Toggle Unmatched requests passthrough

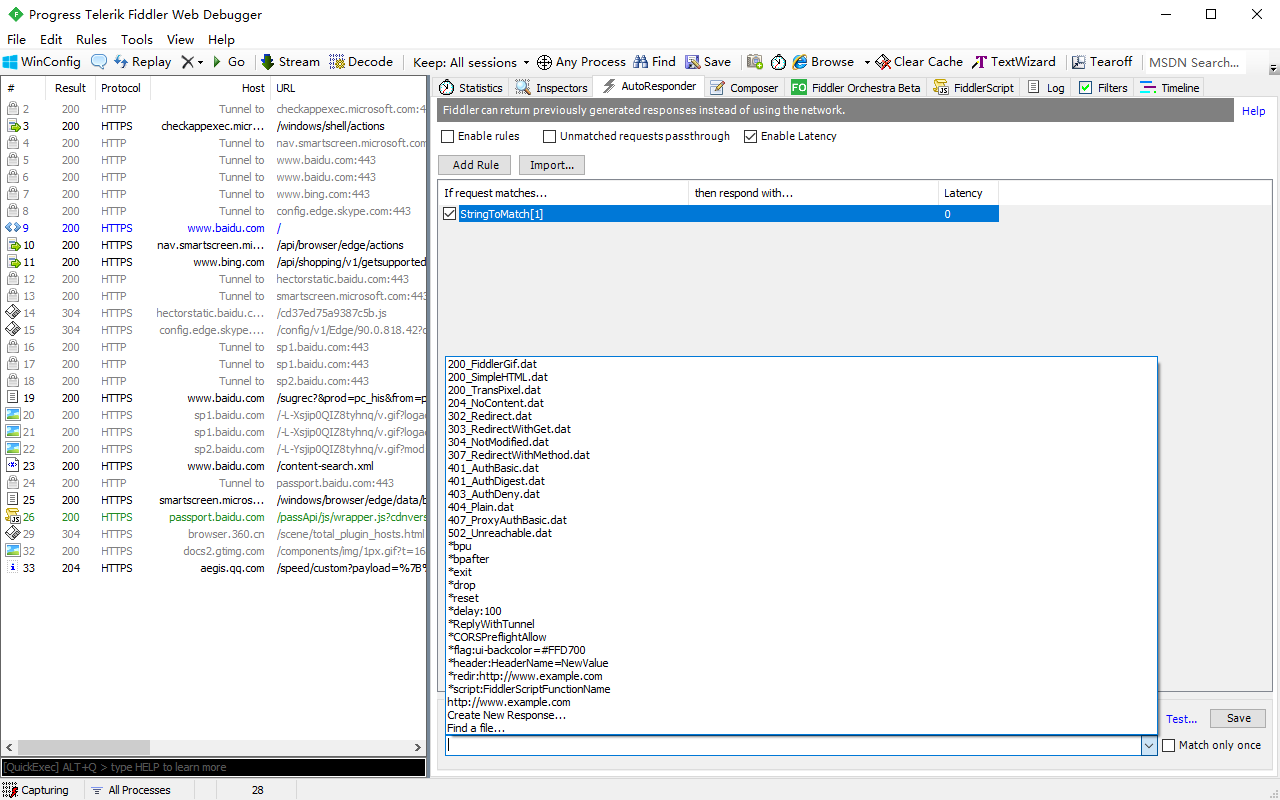click(550, 136)
